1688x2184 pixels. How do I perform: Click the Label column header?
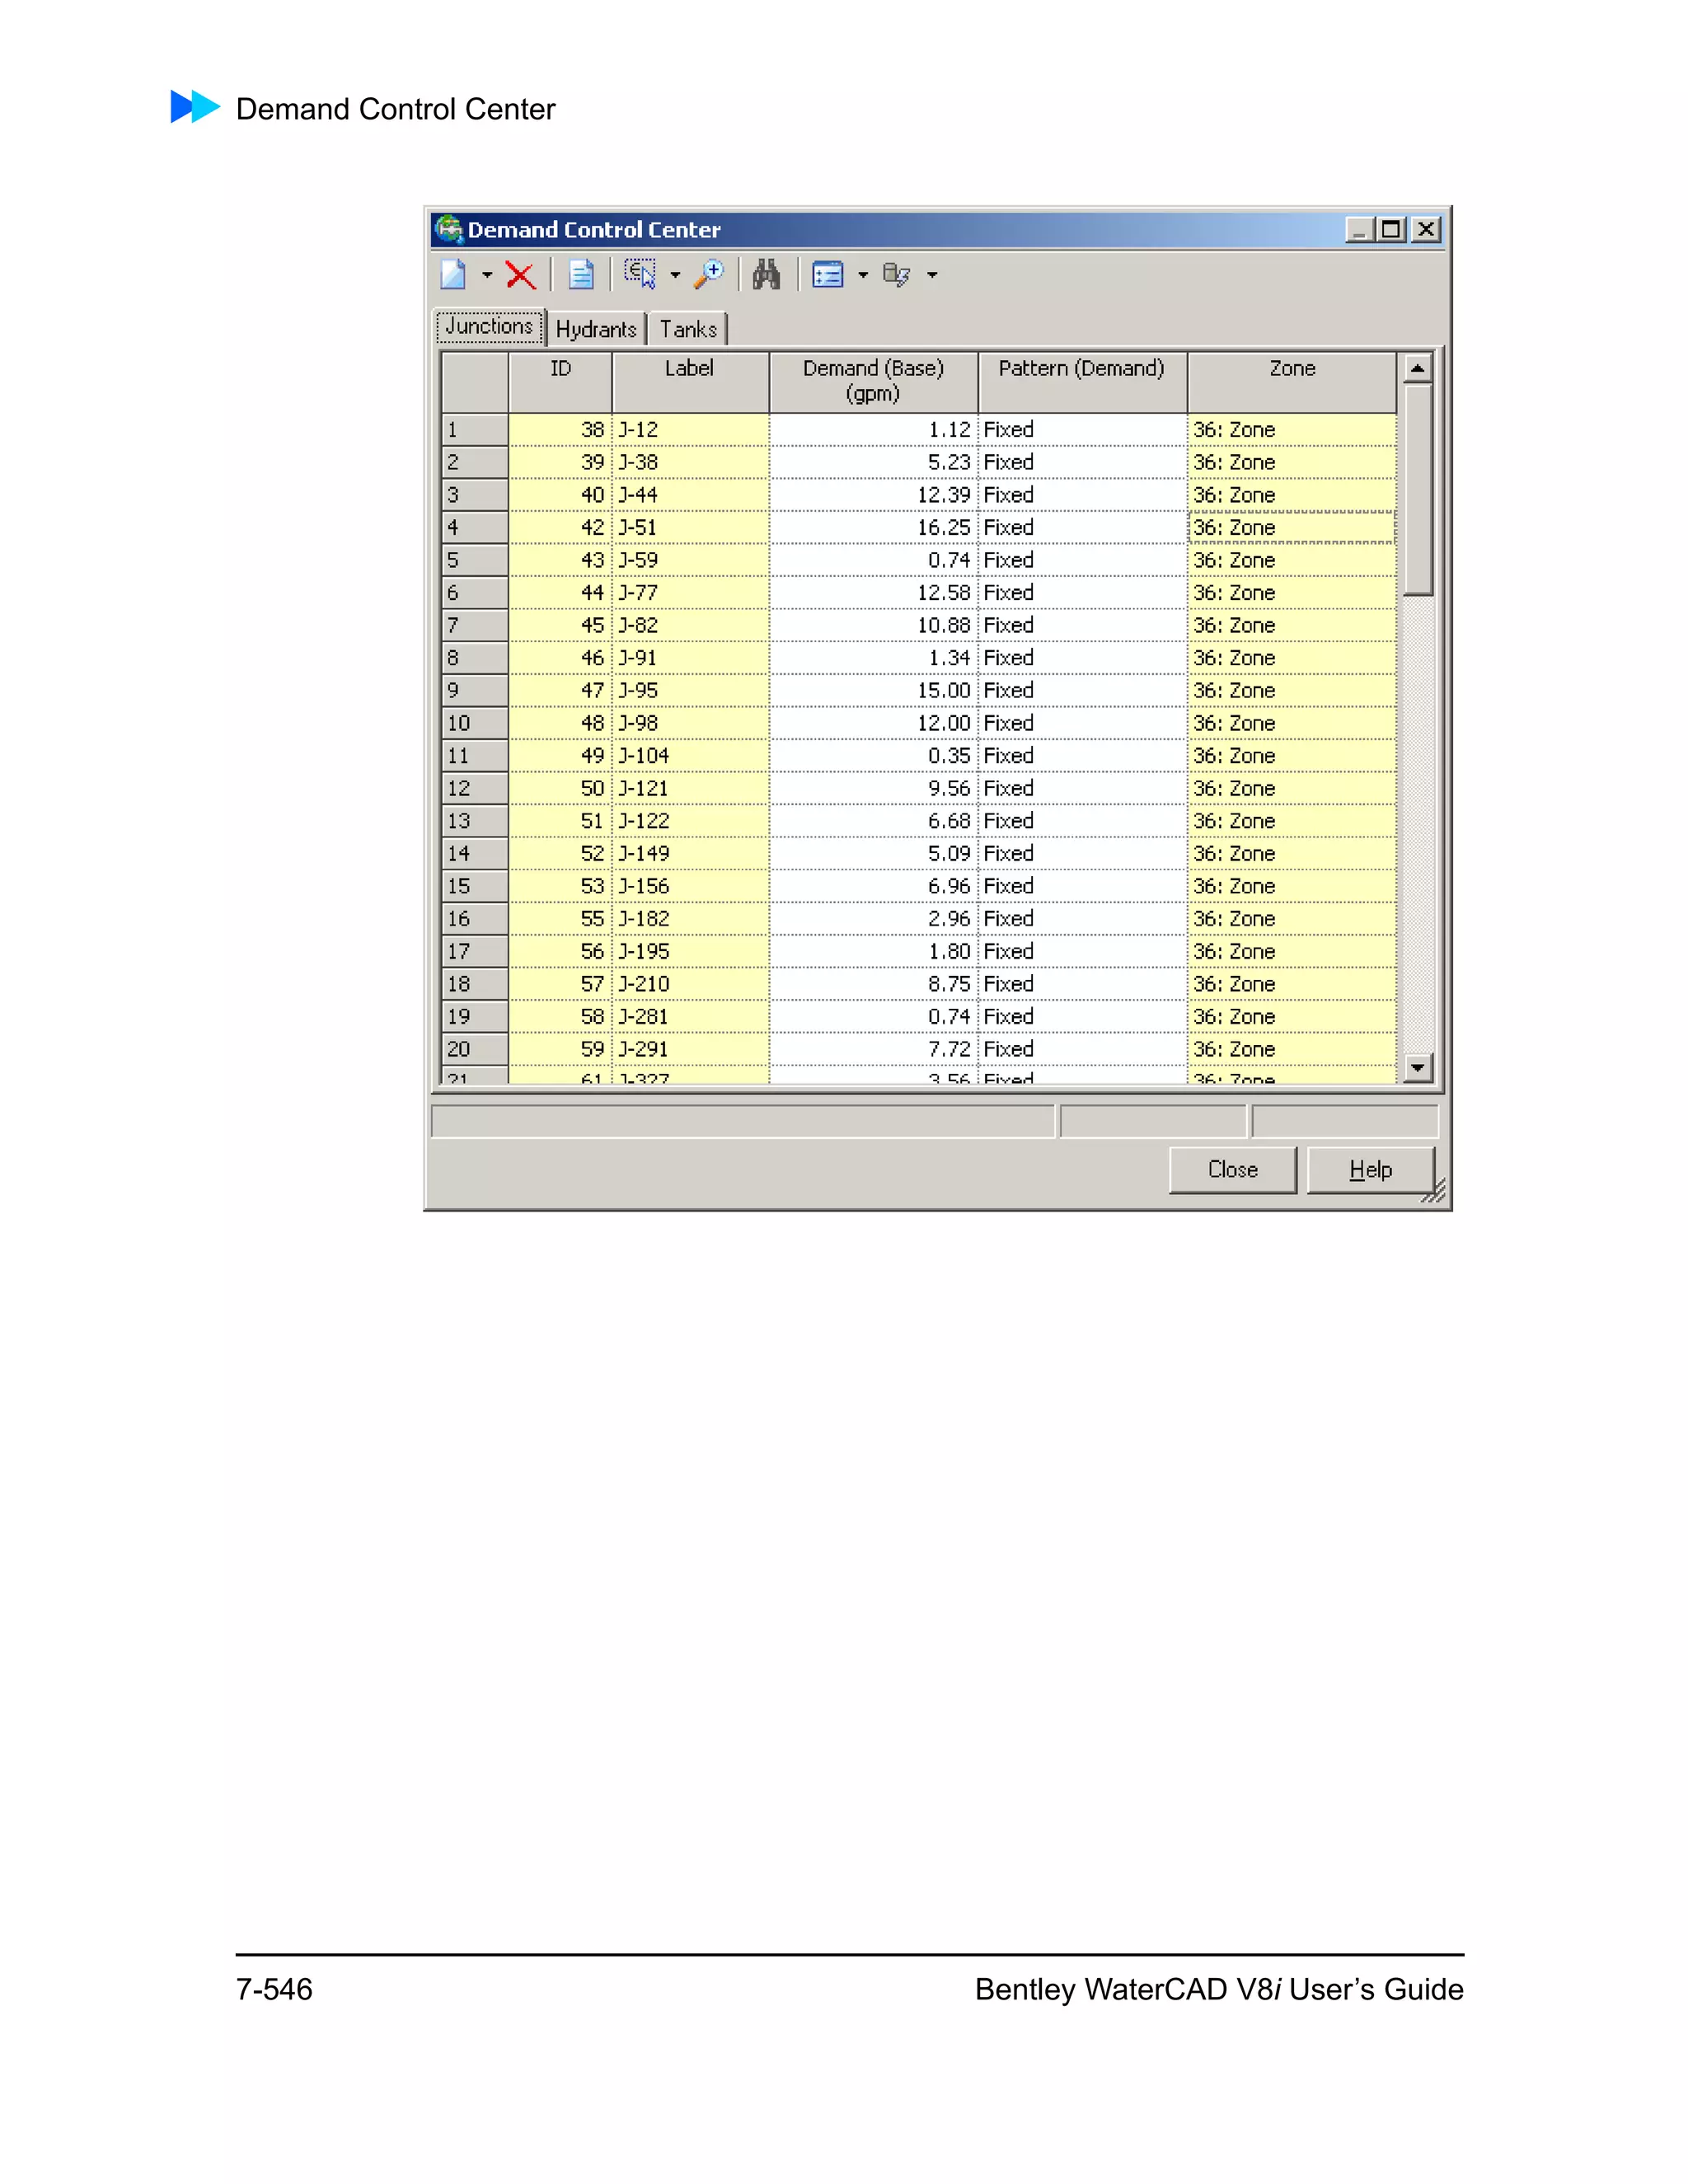click(690, 381)
